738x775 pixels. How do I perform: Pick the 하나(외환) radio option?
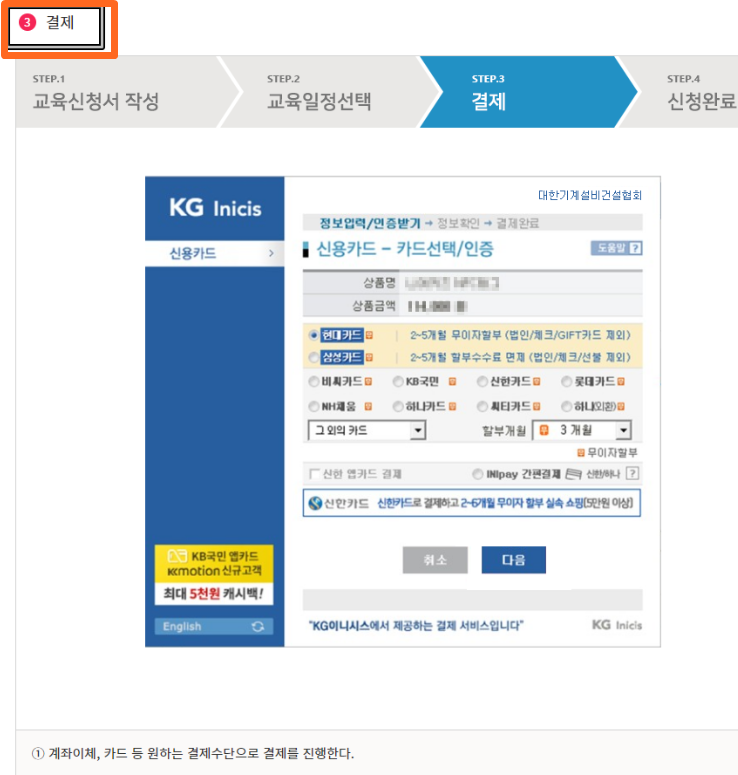pyautogui.click(x=566, y=406)
